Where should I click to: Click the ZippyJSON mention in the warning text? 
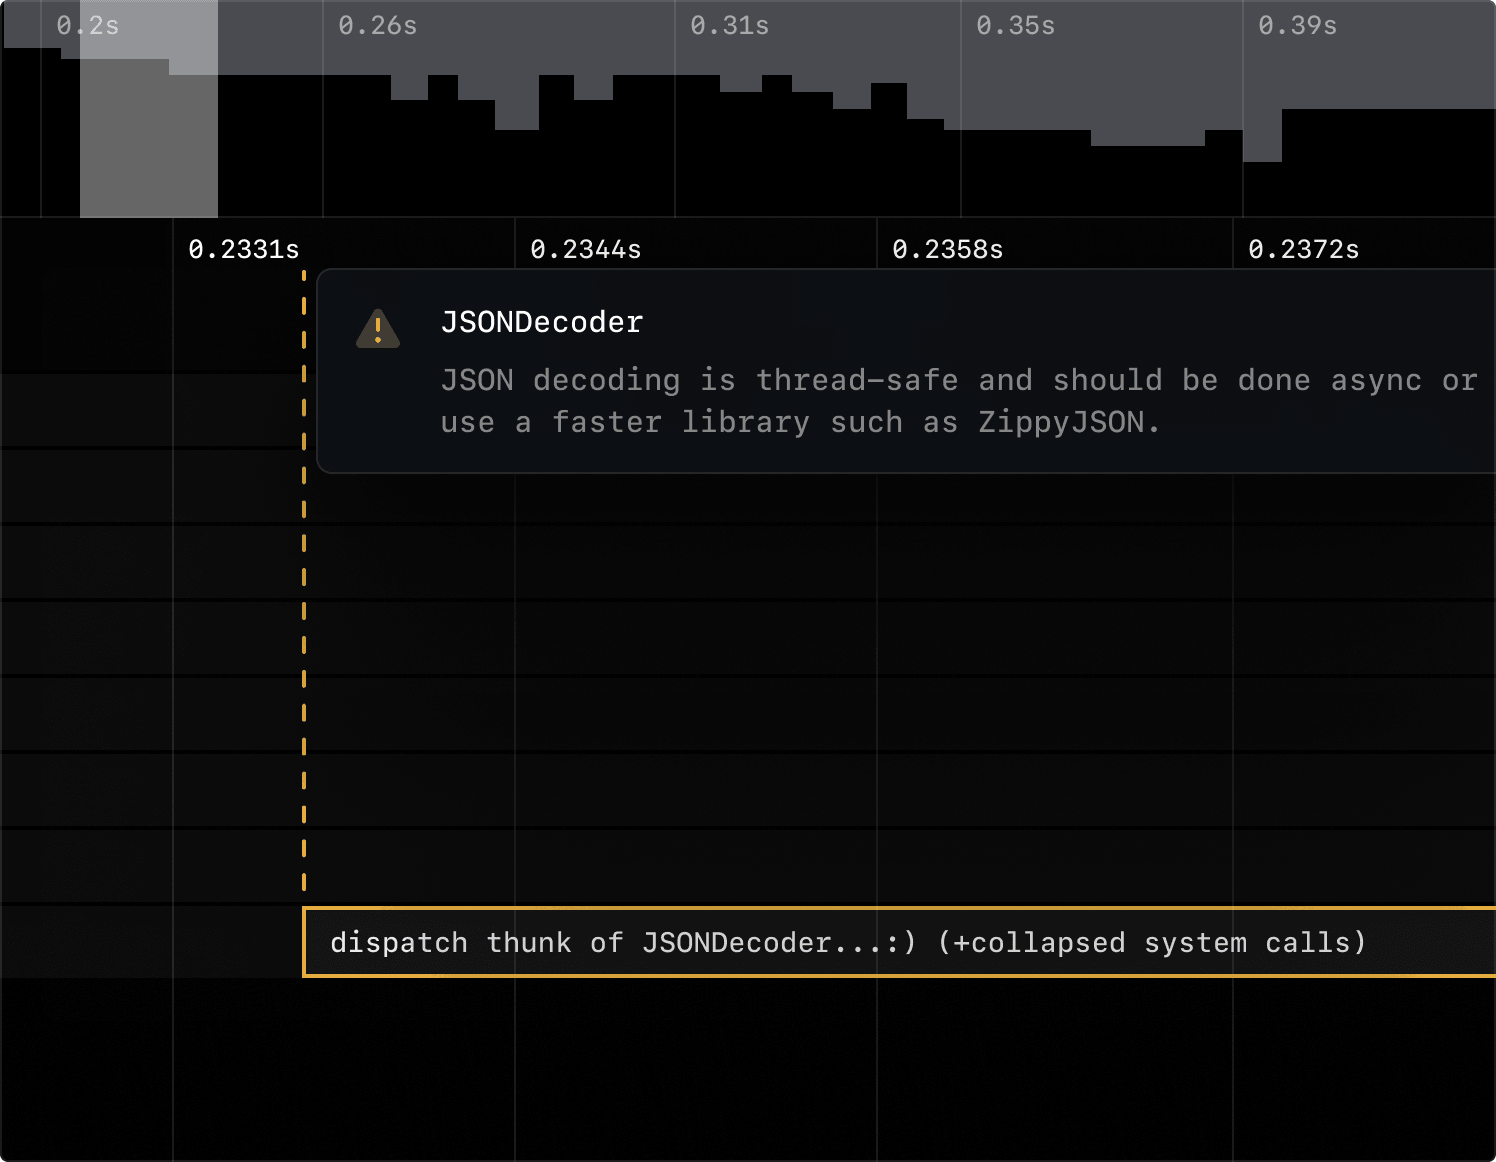[x=1065, y=421]
